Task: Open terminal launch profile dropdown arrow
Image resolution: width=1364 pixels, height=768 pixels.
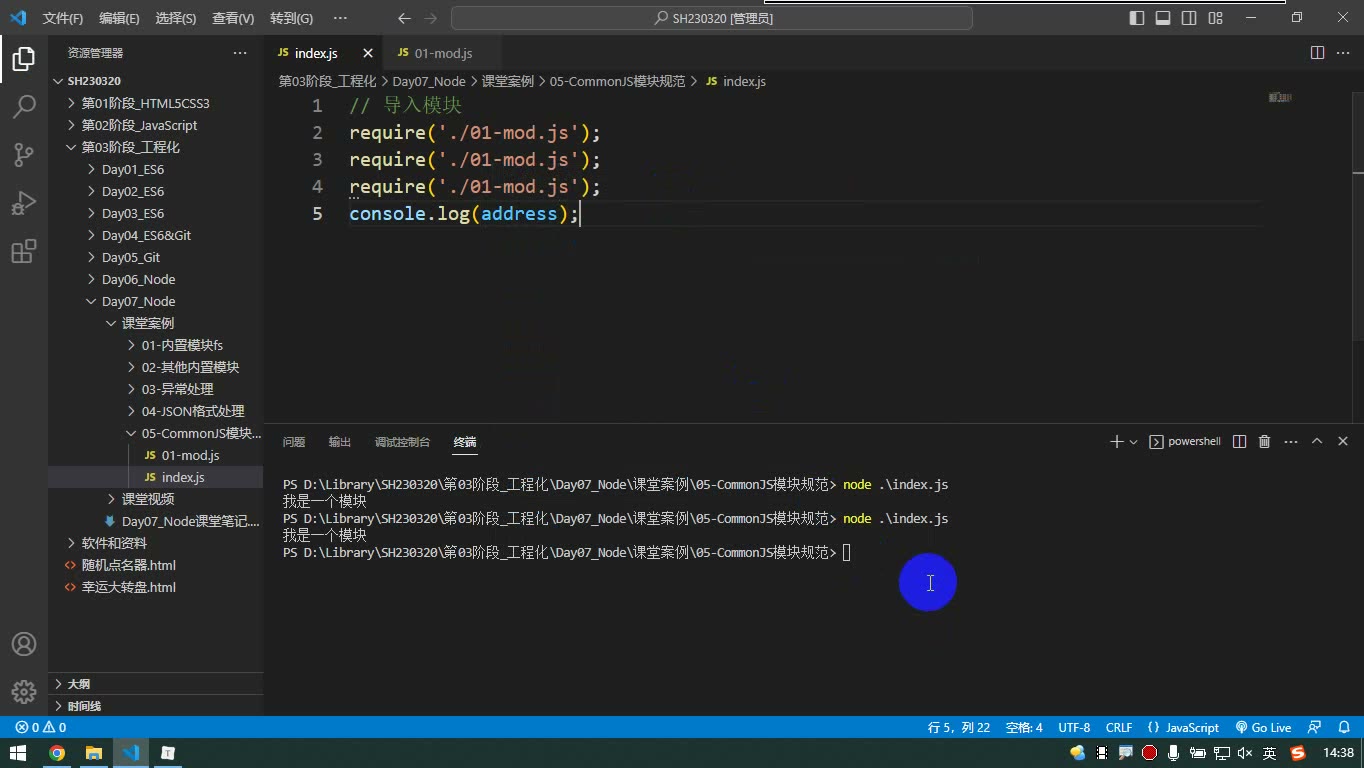Action: coord(1133,441)
